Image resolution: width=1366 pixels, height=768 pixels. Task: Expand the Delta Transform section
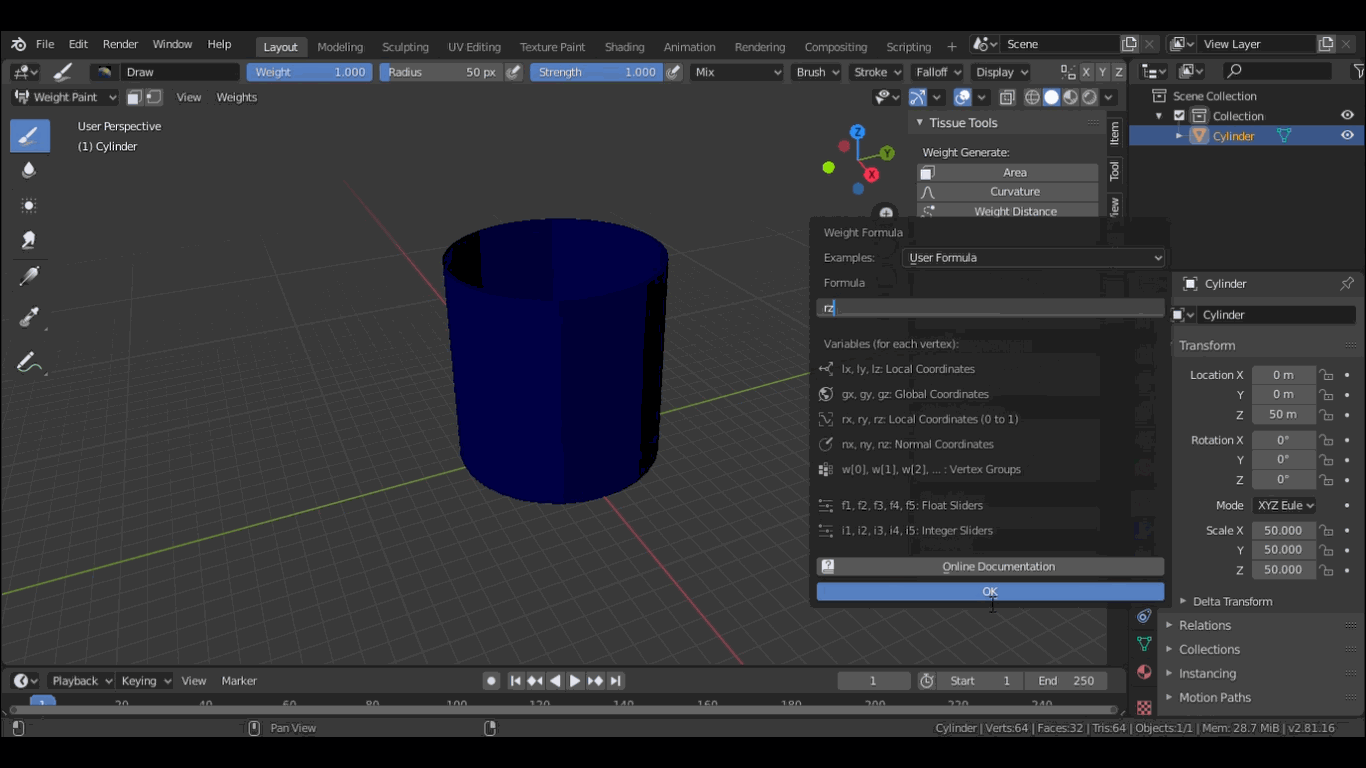pyautogui.click(x=1231, y=601)
